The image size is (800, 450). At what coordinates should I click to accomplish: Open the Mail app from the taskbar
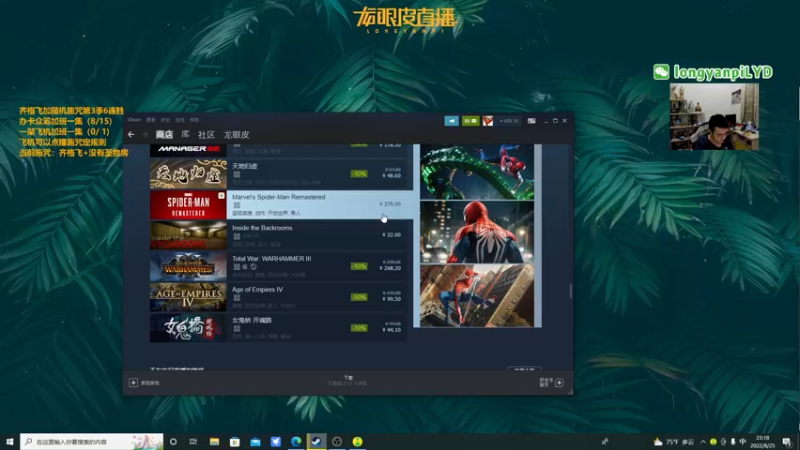click(255, 441)
